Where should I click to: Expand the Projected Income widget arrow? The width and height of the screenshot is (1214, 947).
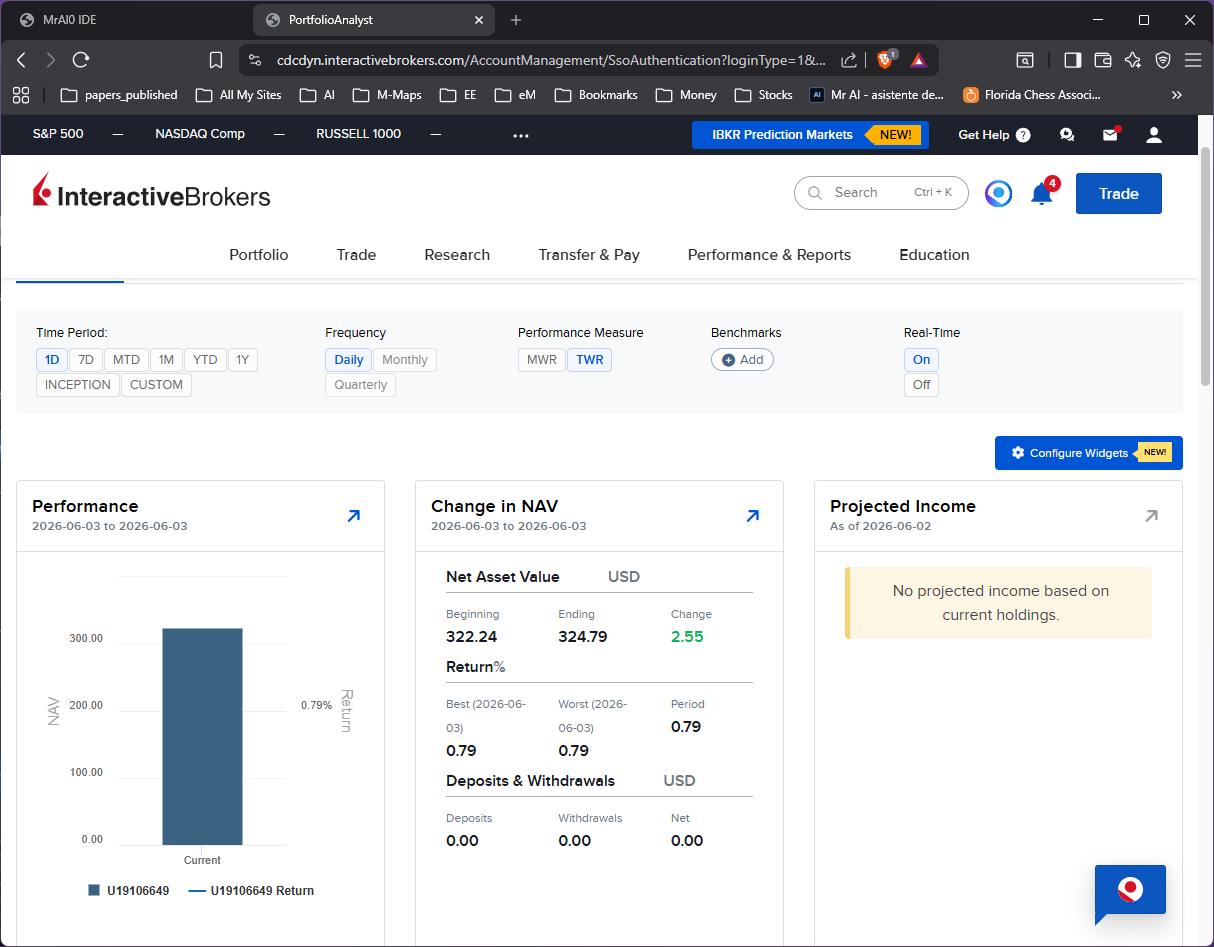click(x=1151, y=516)
